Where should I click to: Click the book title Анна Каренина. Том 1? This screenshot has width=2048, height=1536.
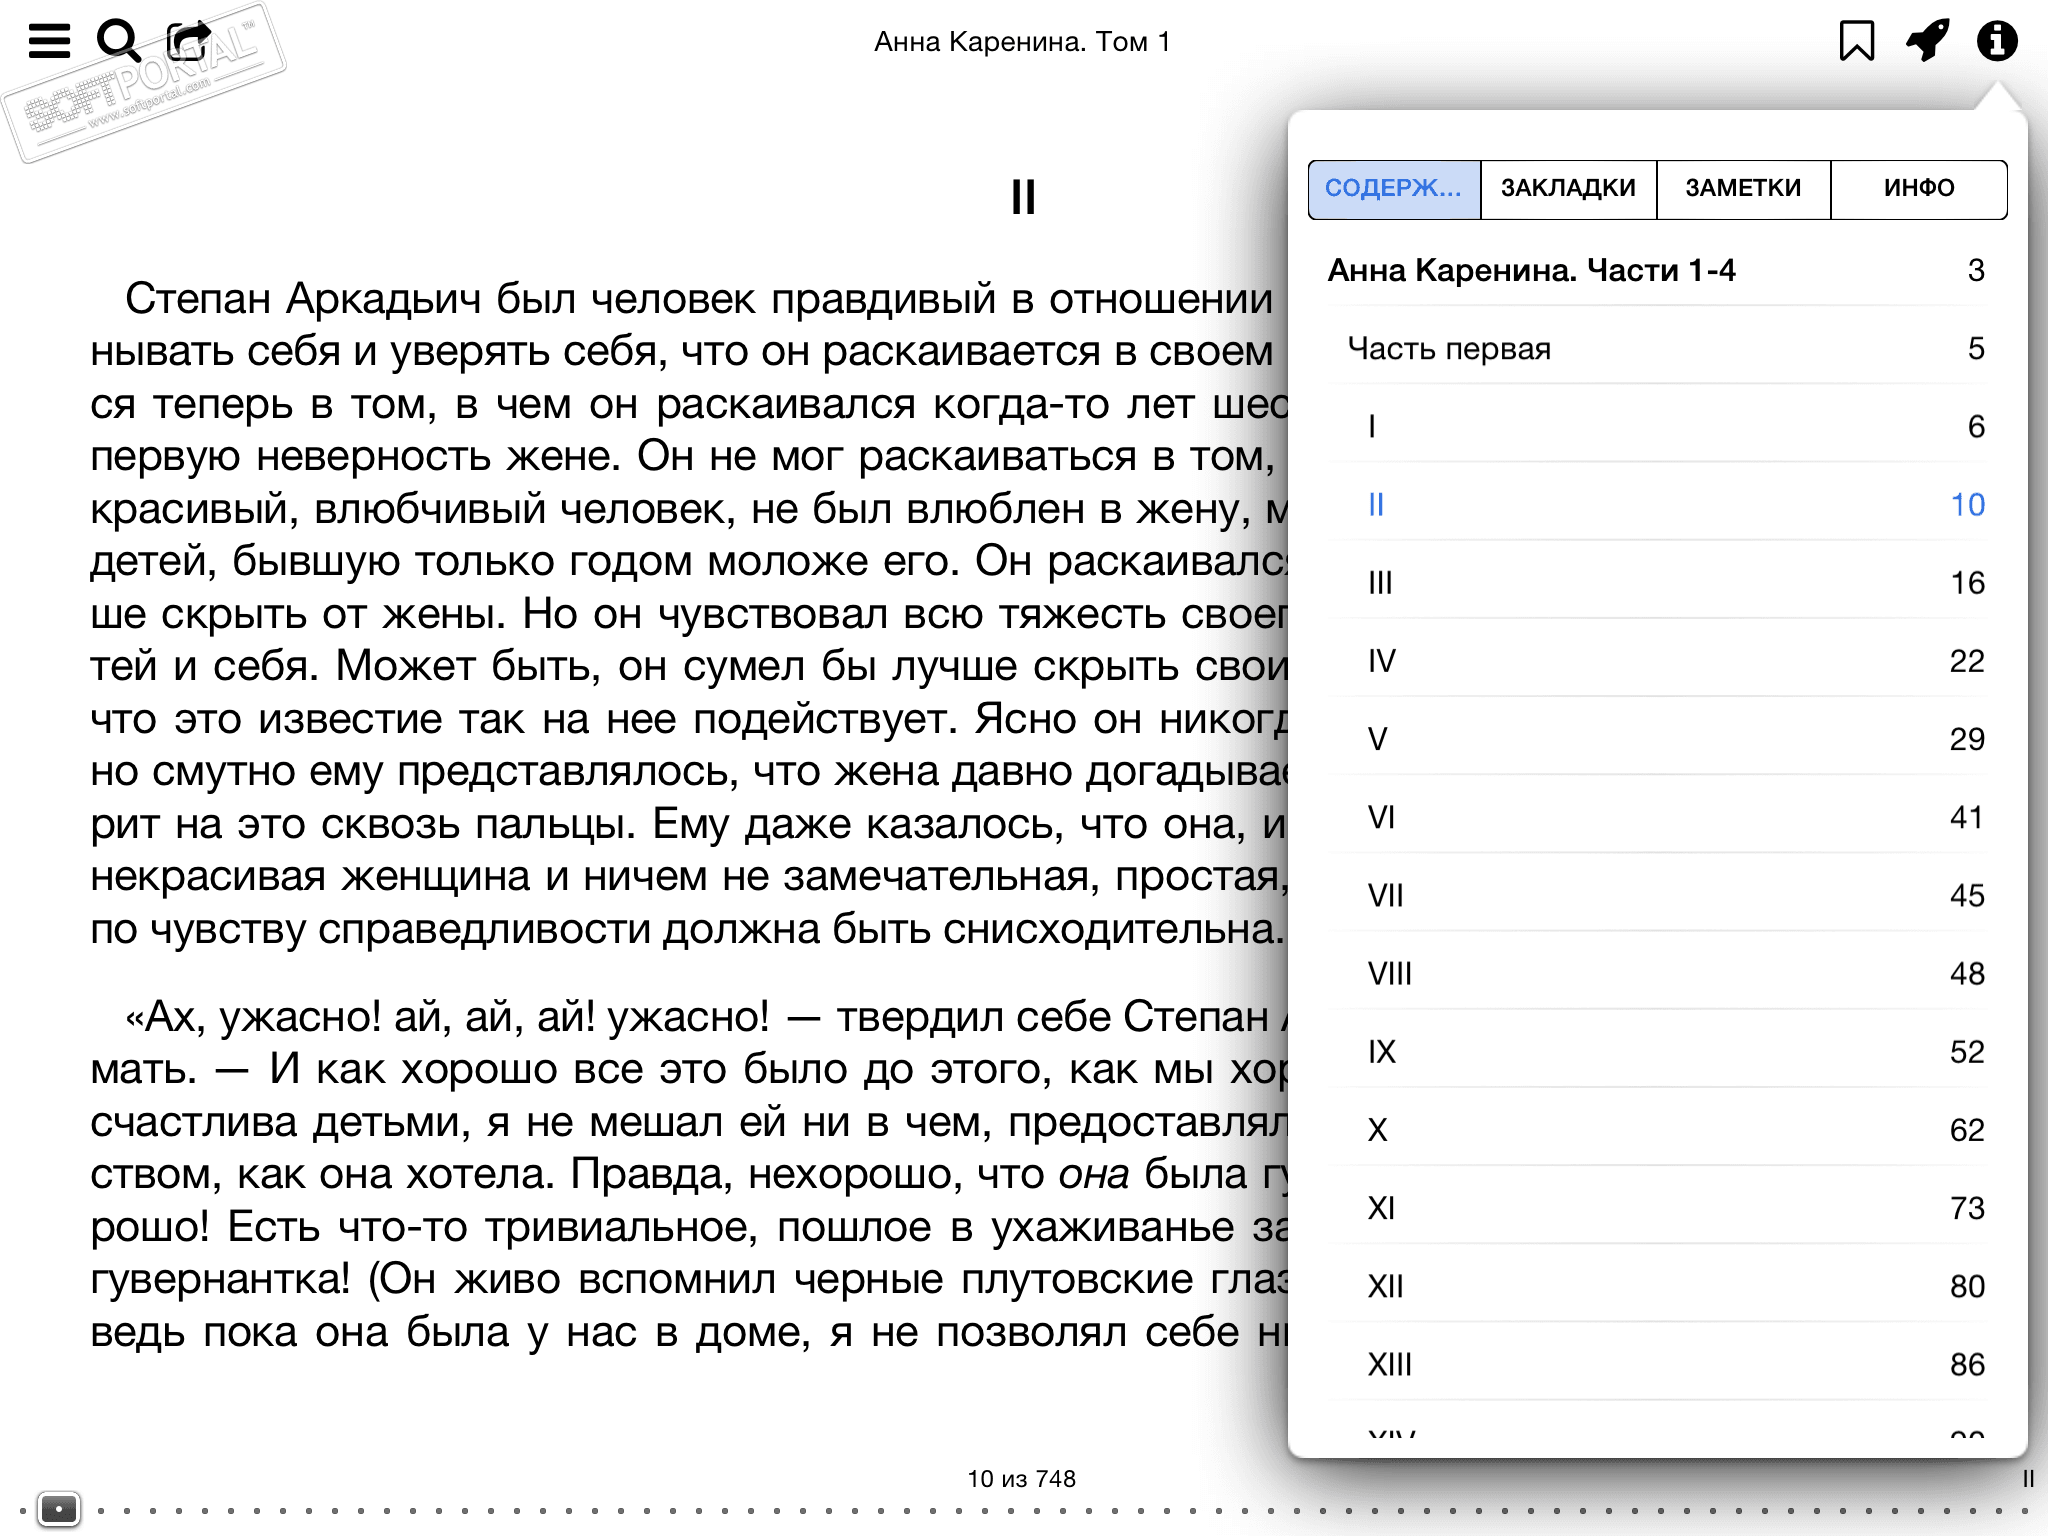1022,42
